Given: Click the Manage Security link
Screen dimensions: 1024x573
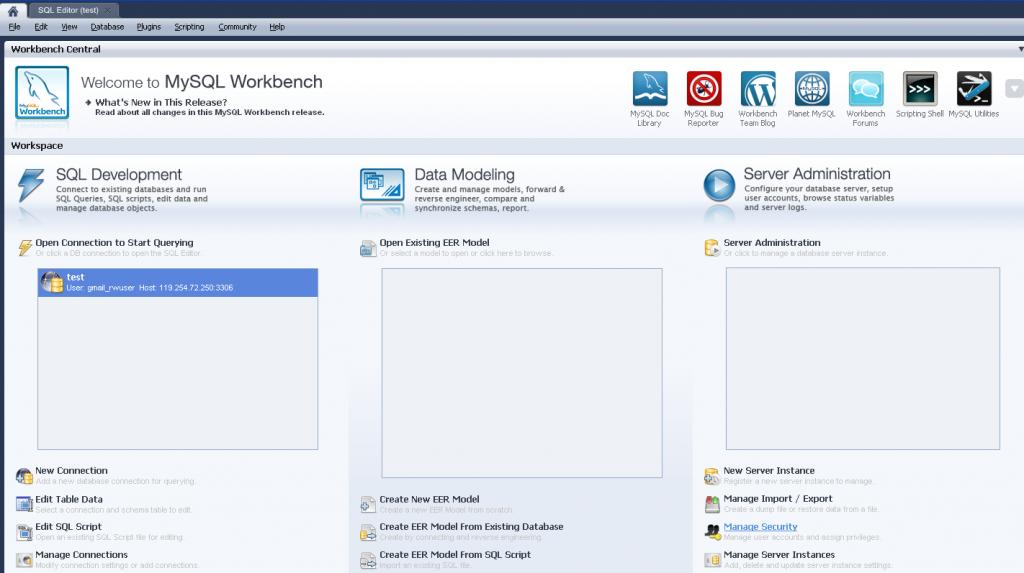Looking at the screenshot, I should (x=760, y=527).
